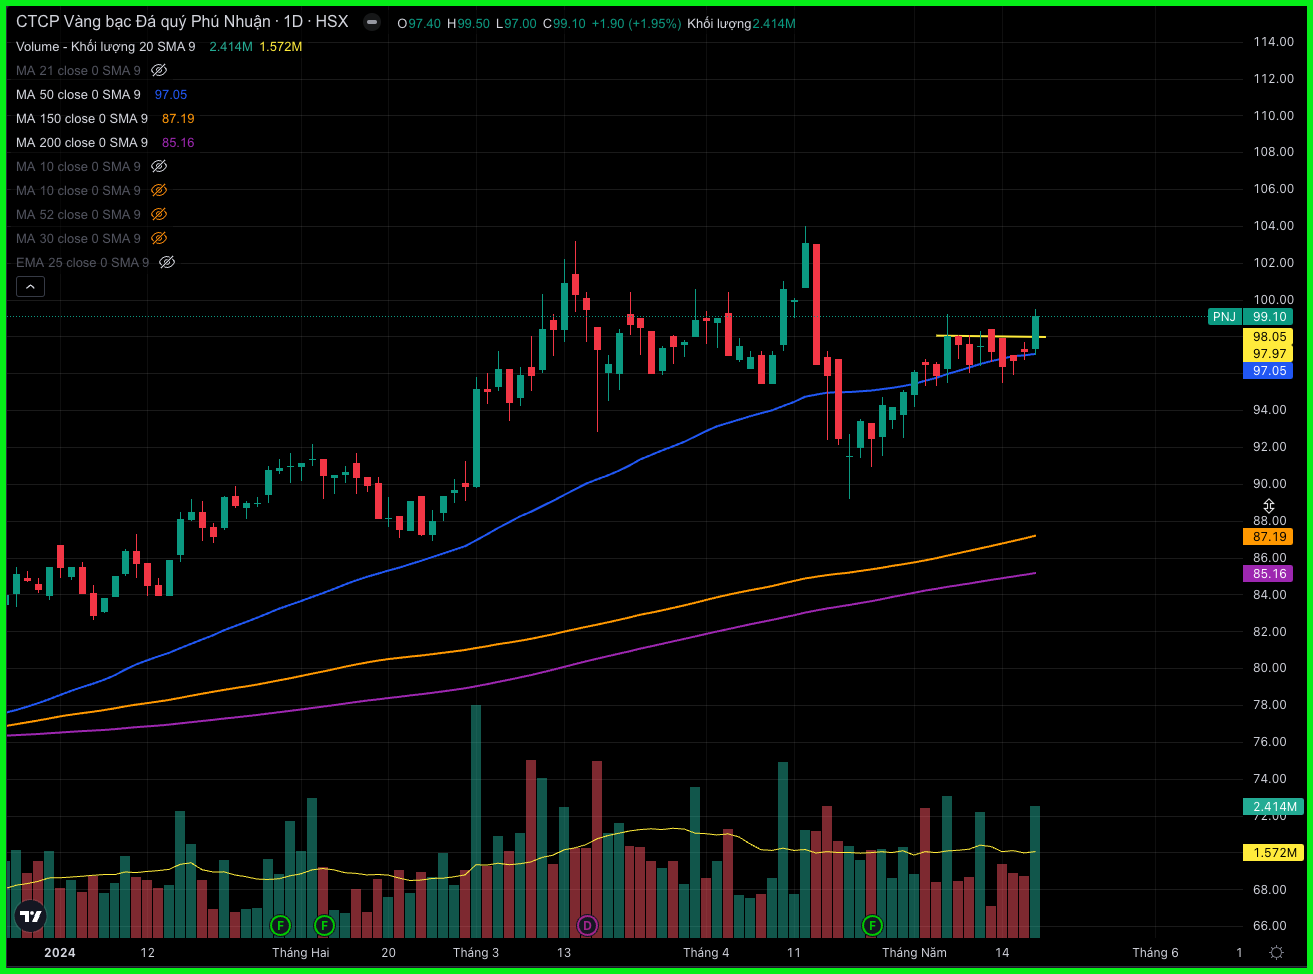
Task: Click the closing price C99.10 in header
Action: [x=563, y=23]
